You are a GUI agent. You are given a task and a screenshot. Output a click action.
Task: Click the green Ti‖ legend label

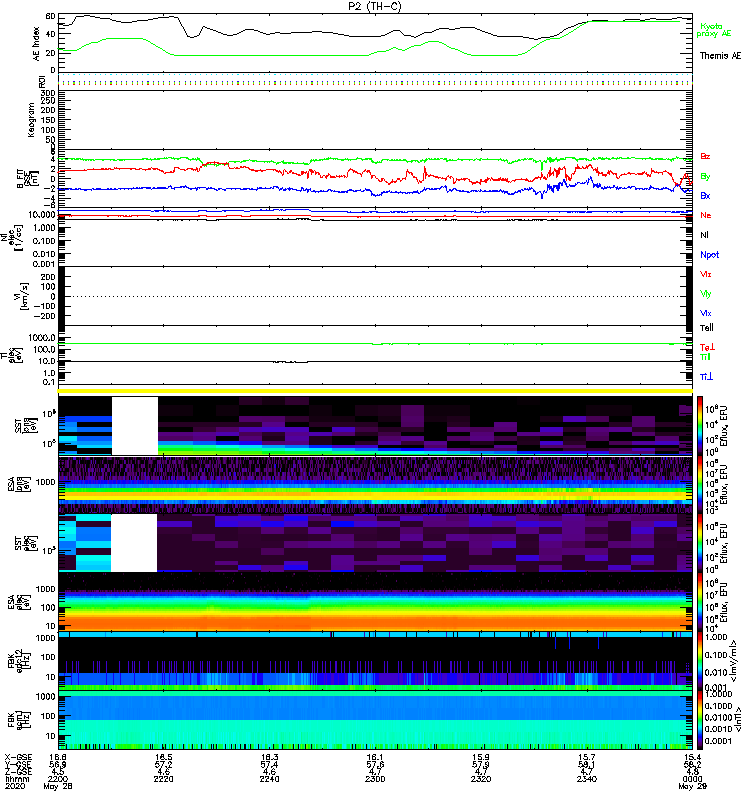[705, 357]
